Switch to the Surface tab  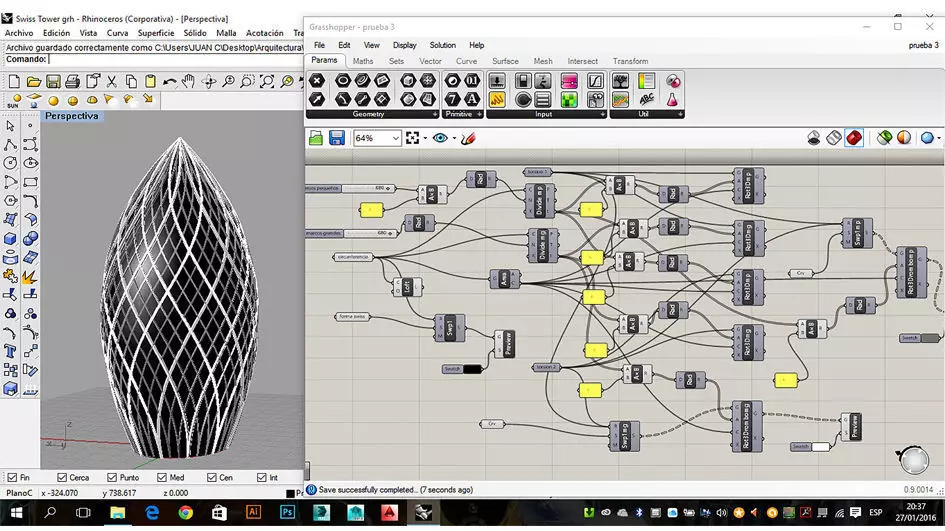[x=505, y=61]
